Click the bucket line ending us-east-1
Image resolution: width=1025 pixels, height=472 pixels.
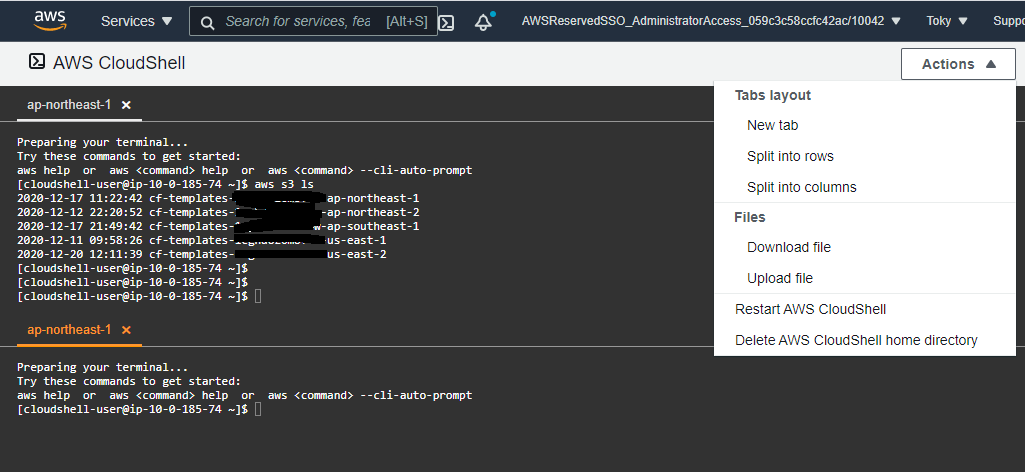201,240
